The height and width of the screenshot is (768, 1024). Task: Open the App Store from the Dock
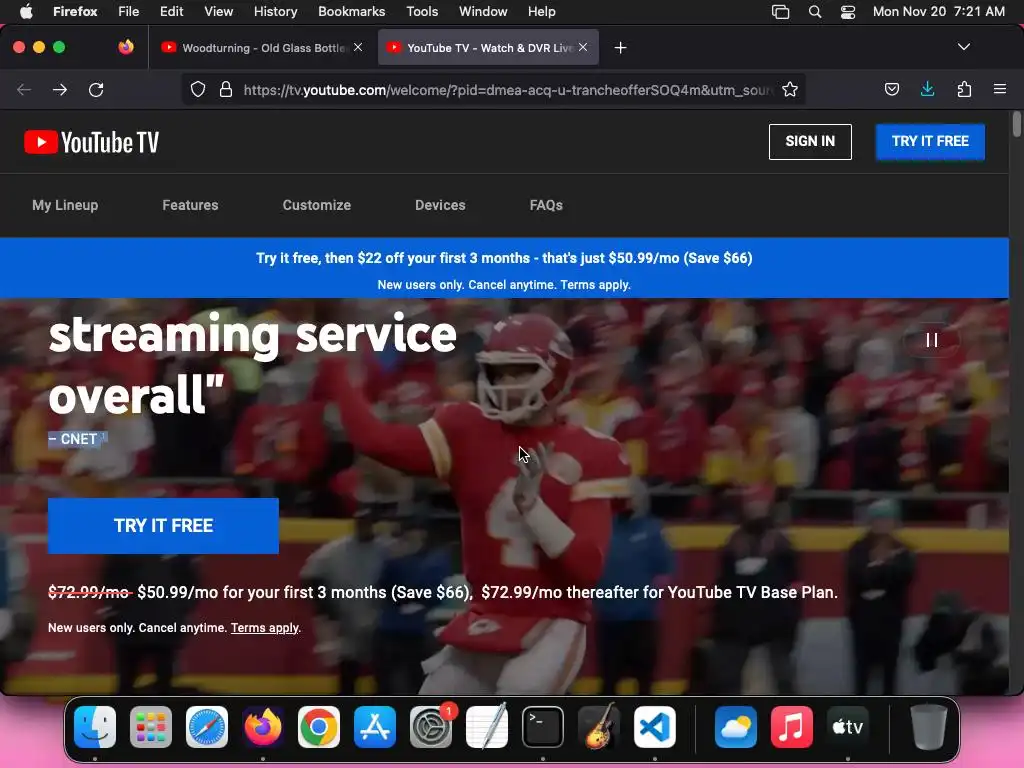(x=375, y=727)
